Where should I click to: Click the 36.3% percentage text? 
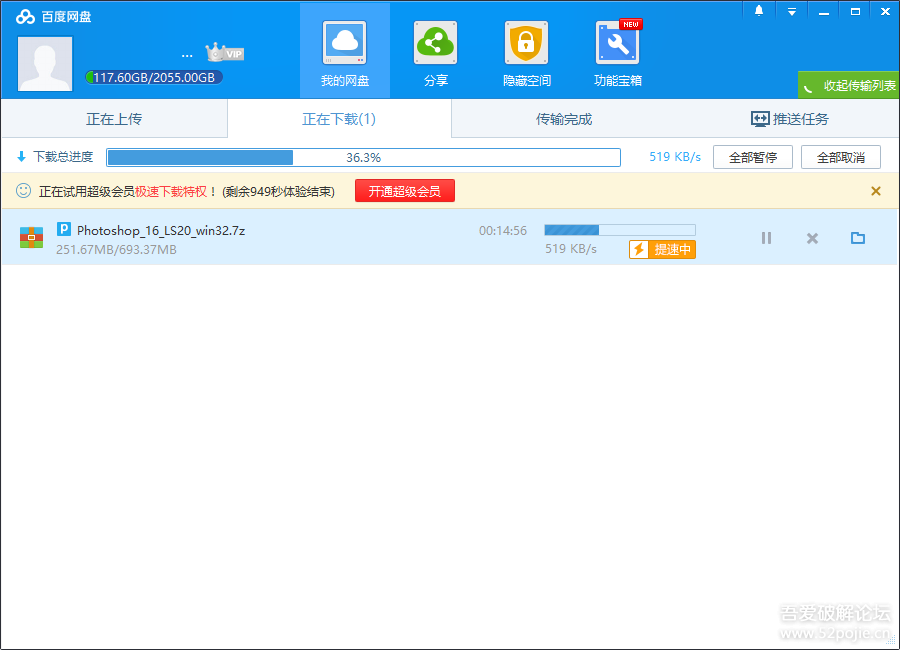pyautogui.click(x=363, y=157)
